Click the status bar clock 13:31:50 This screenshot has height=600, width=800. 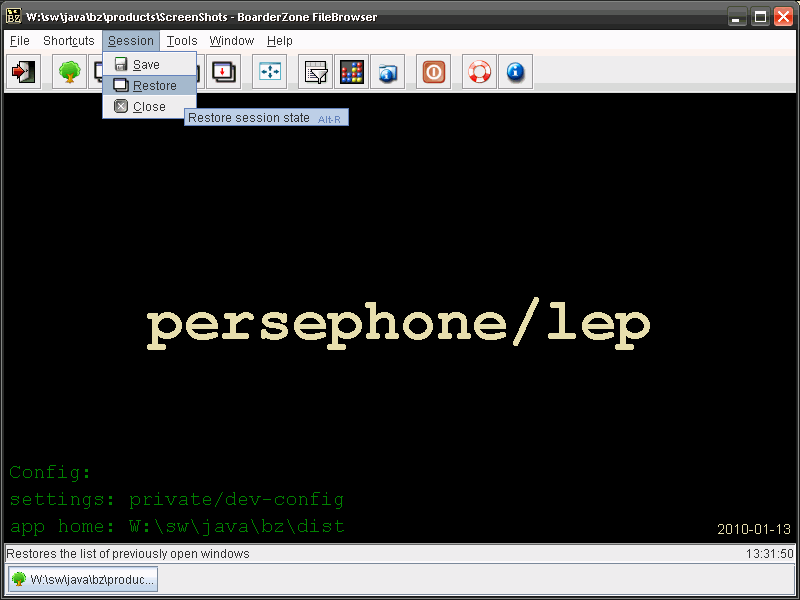[769, 554]
